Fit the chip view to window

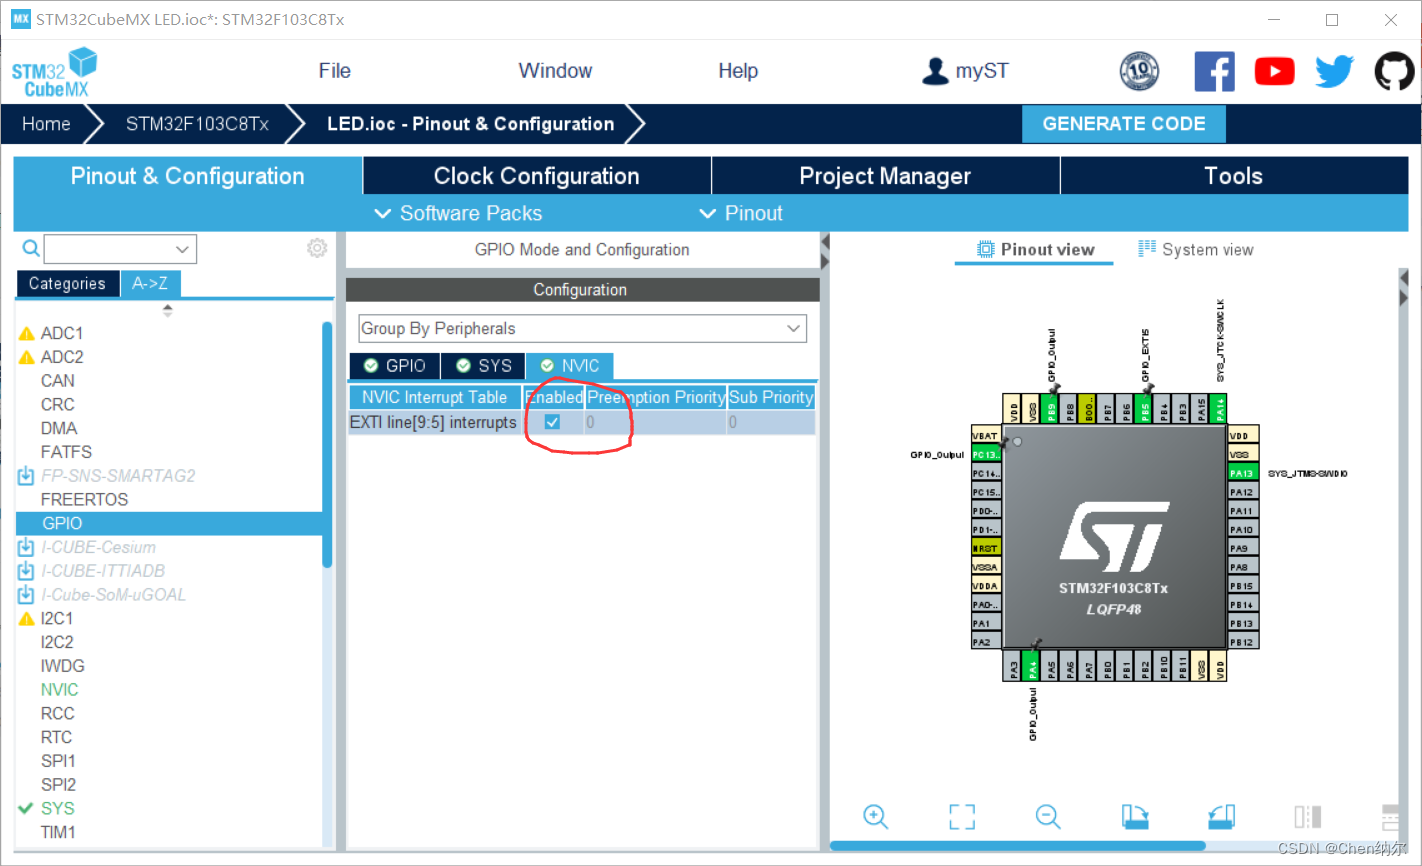click(x=962, y=817)
